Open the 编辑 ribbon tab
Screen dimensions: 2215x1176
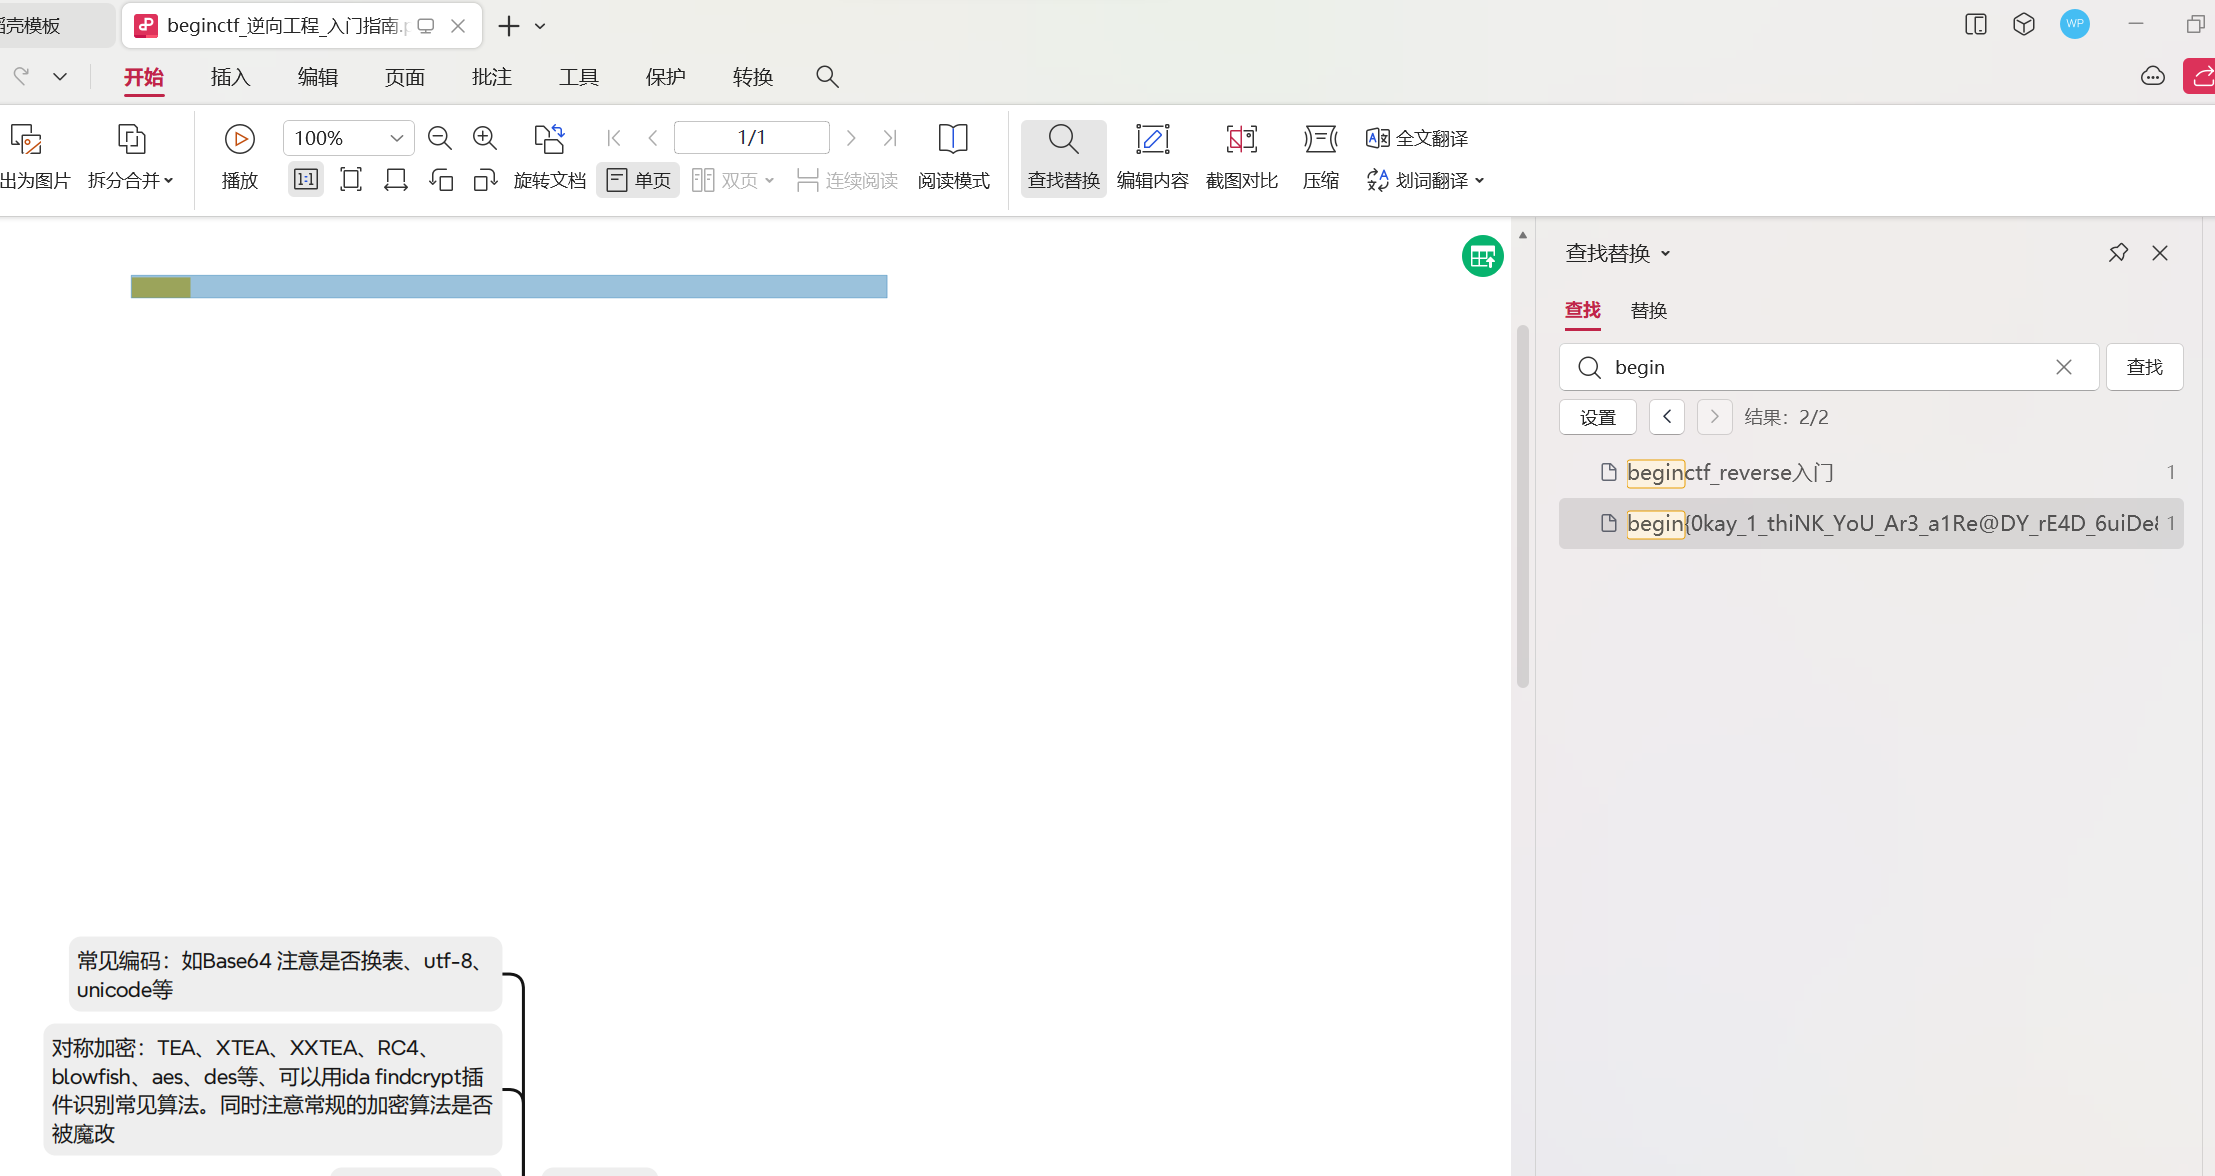click(x=318, y=77)
